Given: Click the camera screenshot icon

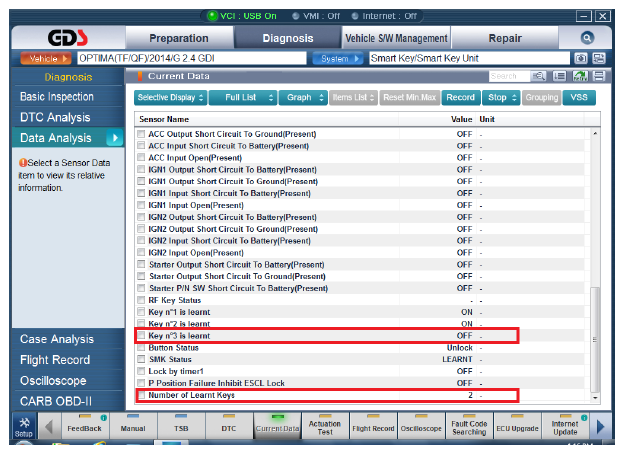Looking at the screenshot, I should [581, 58].
